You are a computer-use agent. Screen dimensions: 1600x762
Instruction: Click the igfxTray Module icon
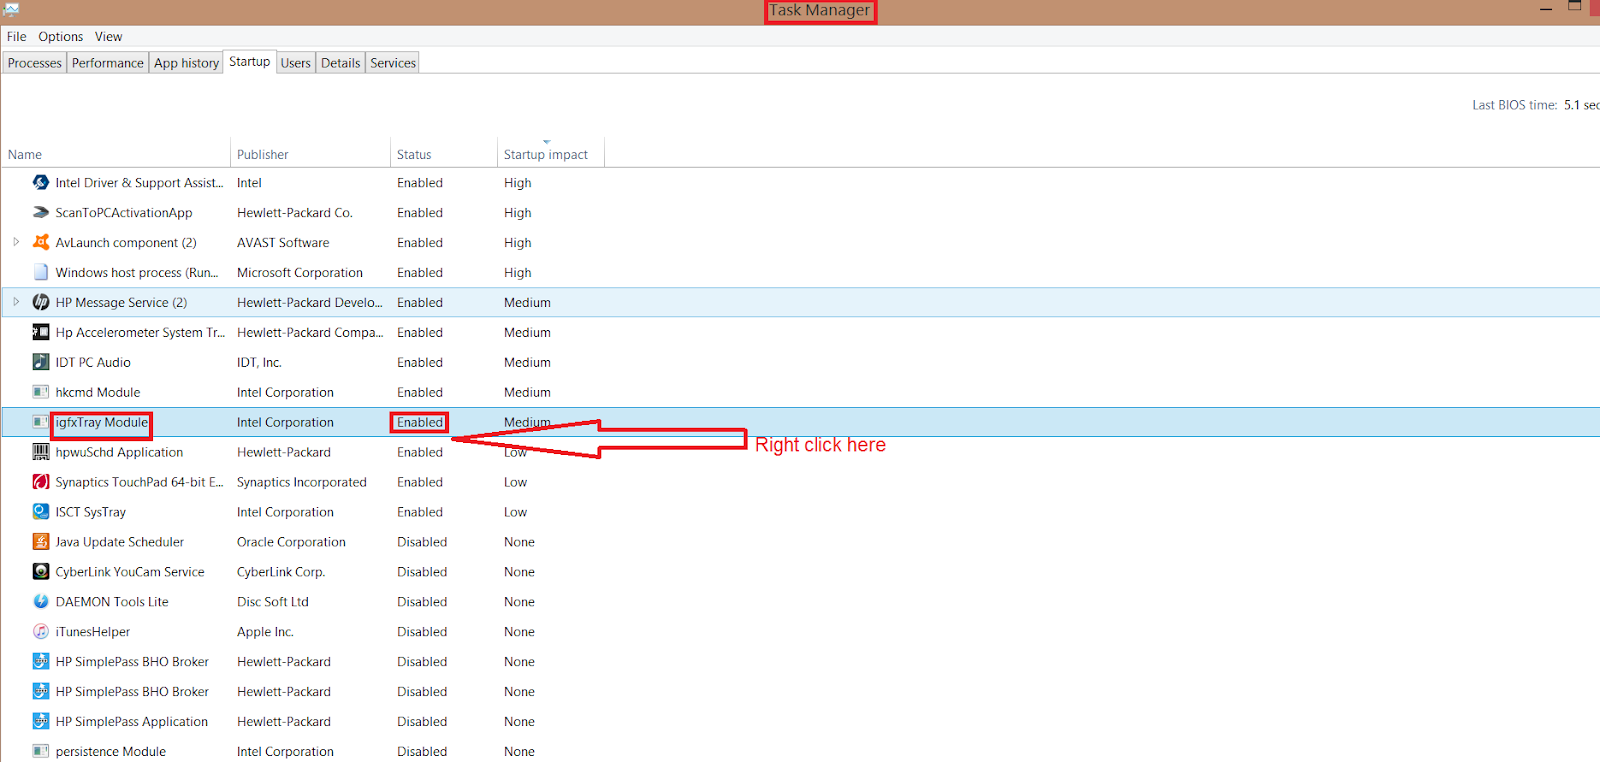click(41, 422)
